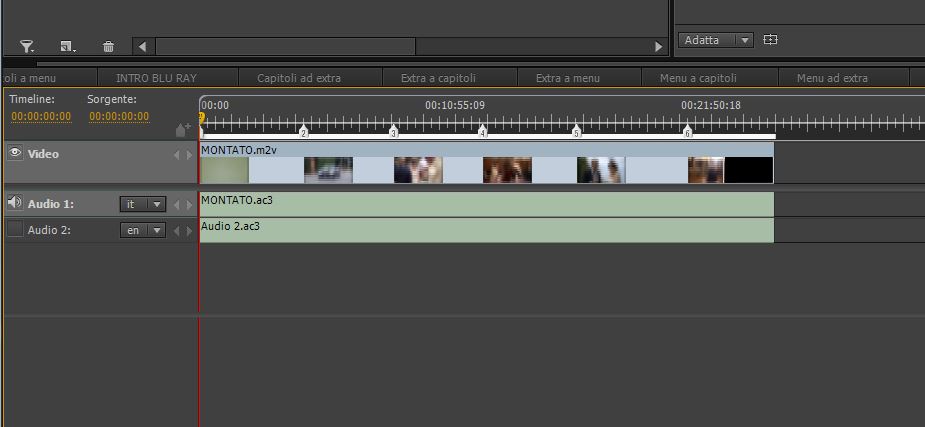Viewport: 925px width, 427px height.
Task: Click the horizontal scrollbar in top panel
Action: (286, 47)
